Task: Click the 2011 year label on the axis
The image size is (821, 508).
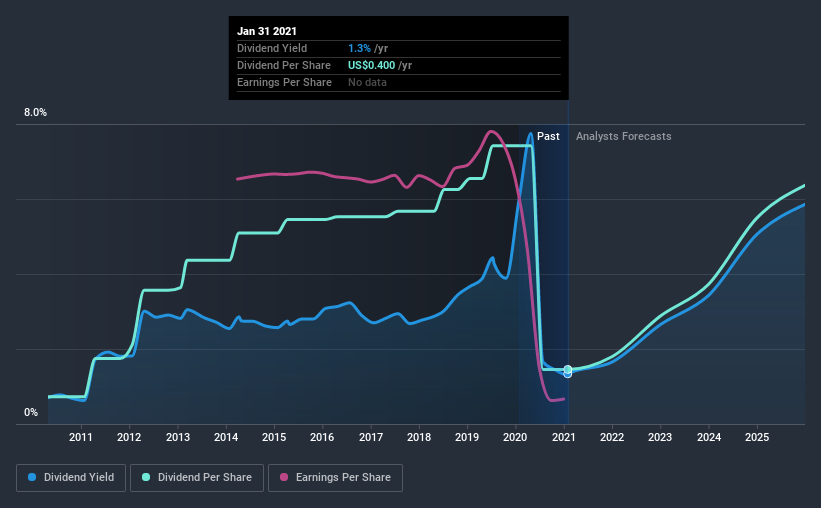Action: 81,438
